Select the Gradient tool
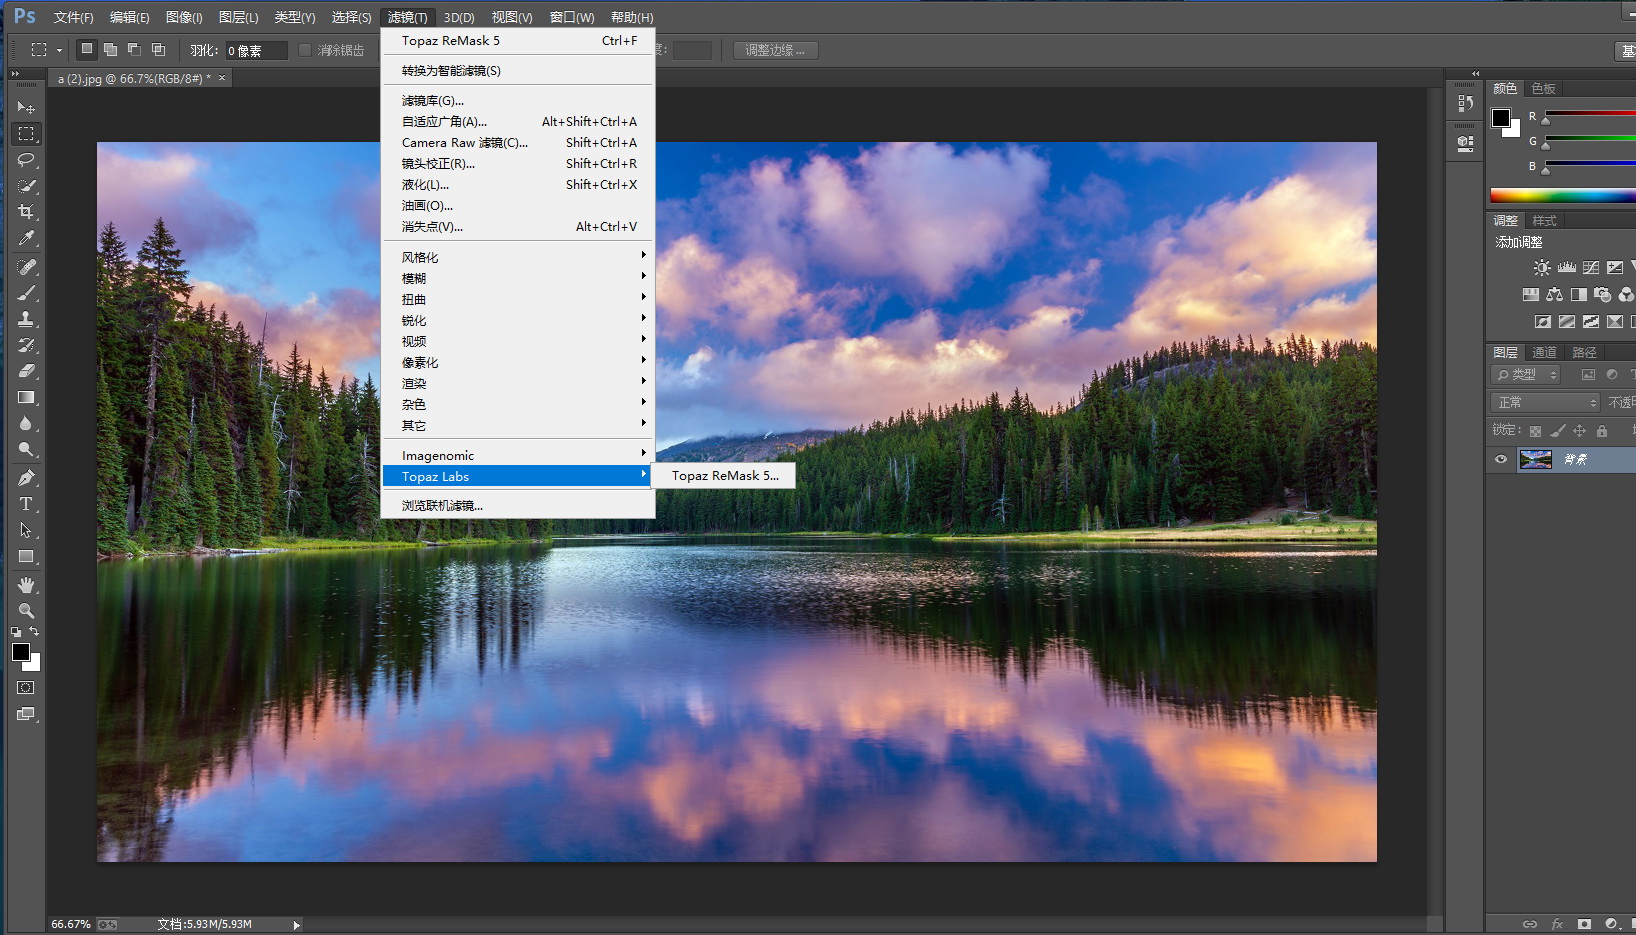 (26, 397)
